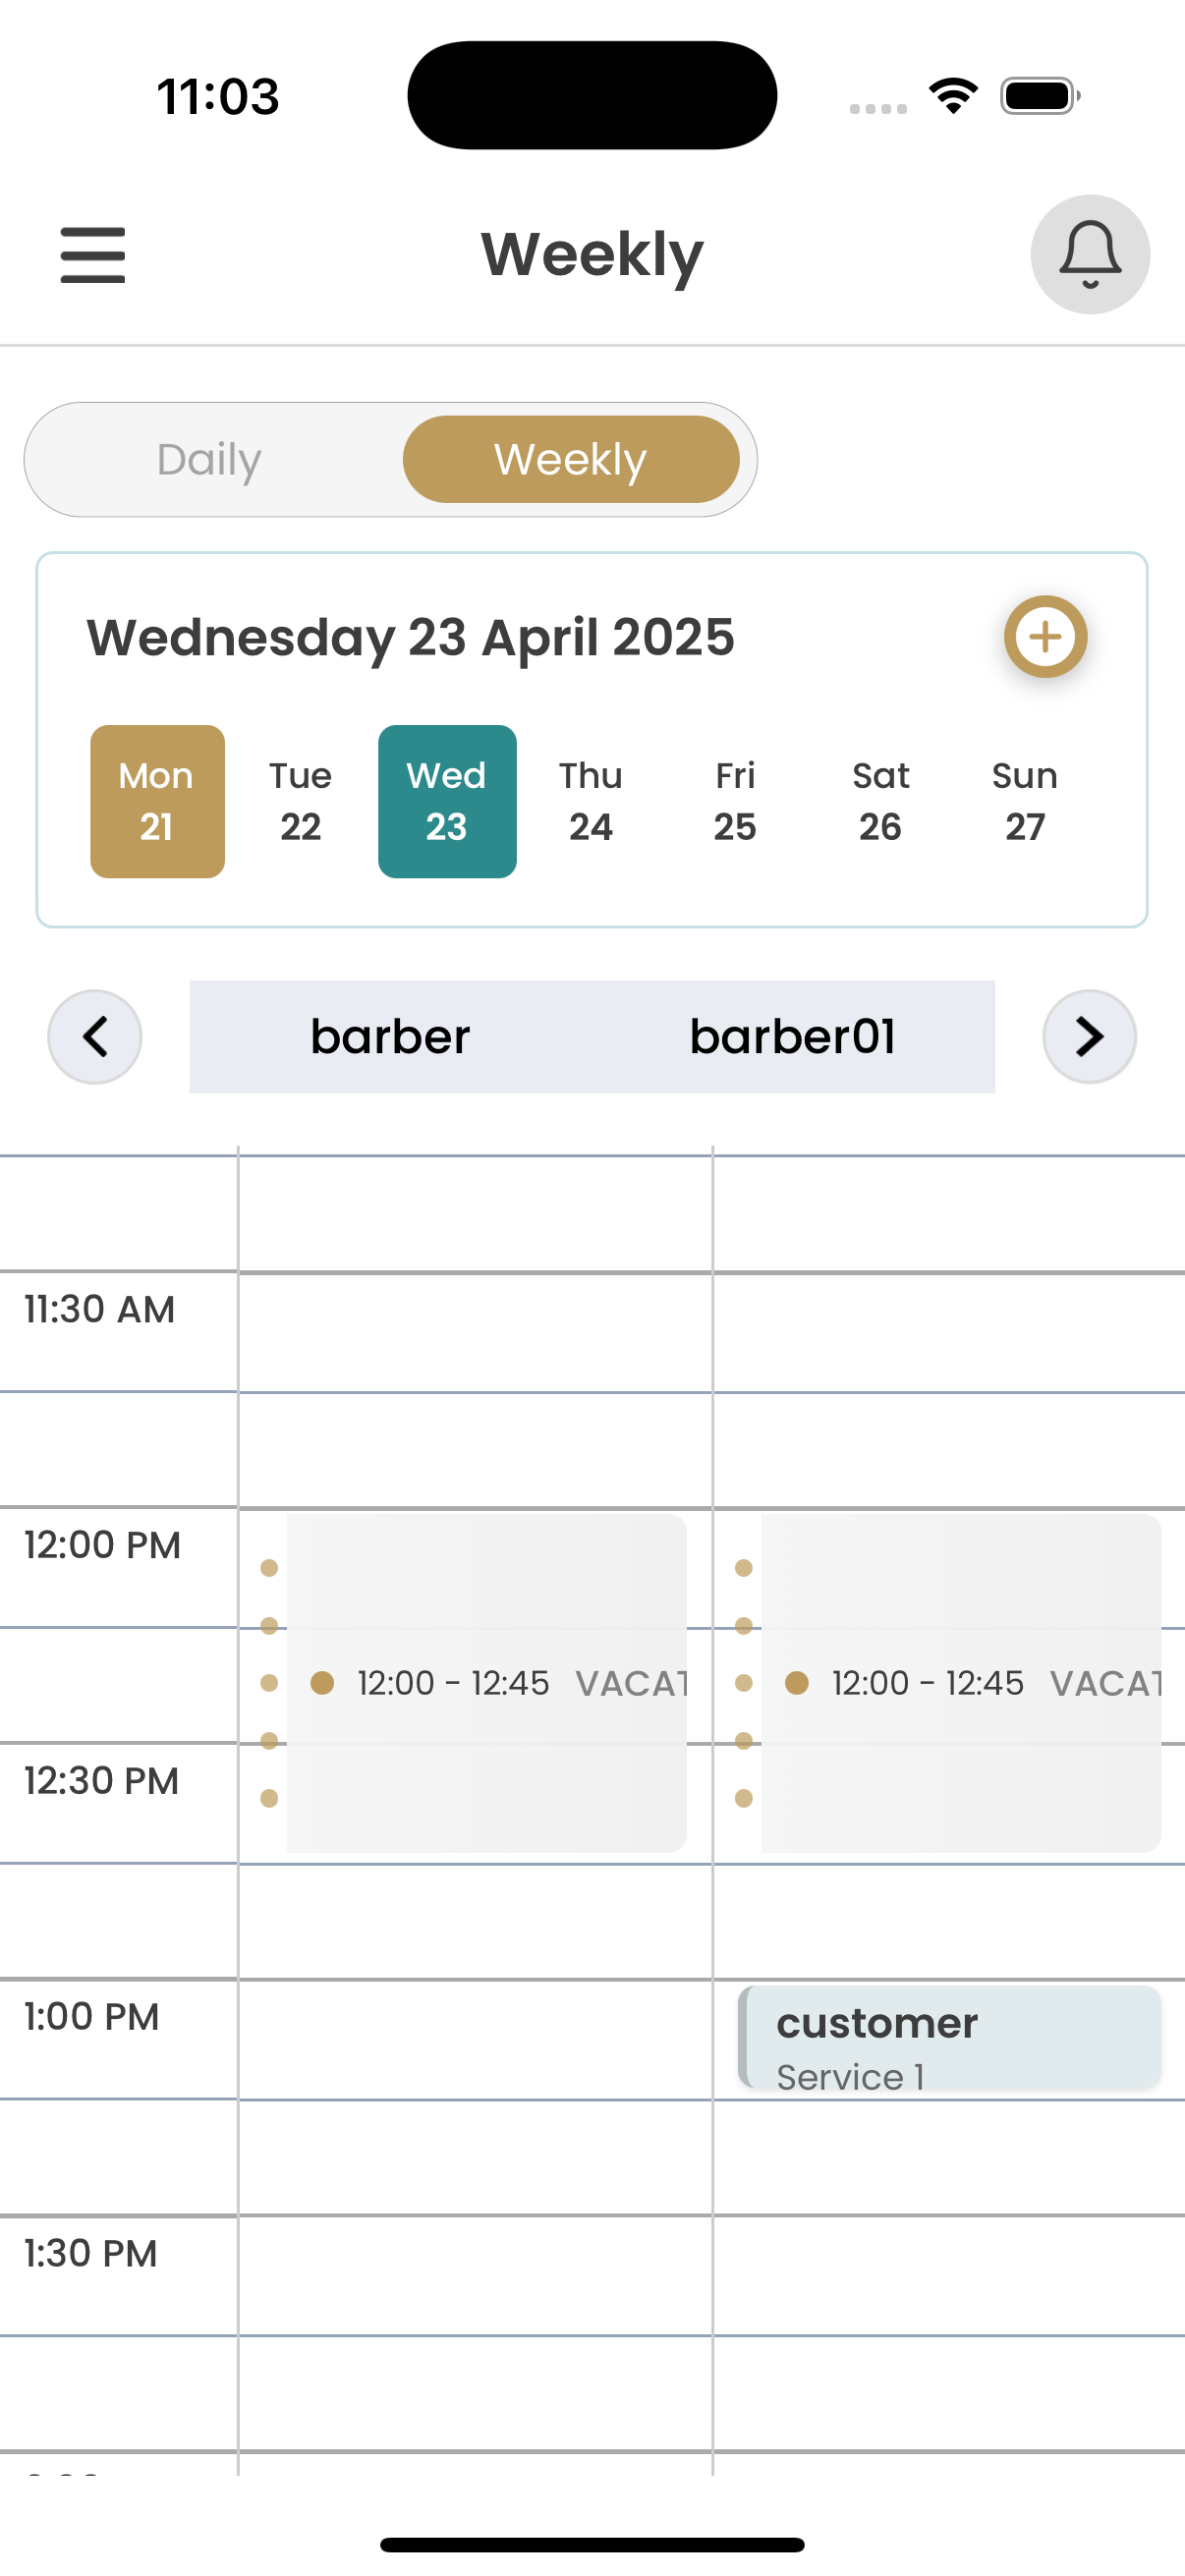Screen dimensions: 1185x2576
Task: Switch to Daily view
Action: point(209,460)
